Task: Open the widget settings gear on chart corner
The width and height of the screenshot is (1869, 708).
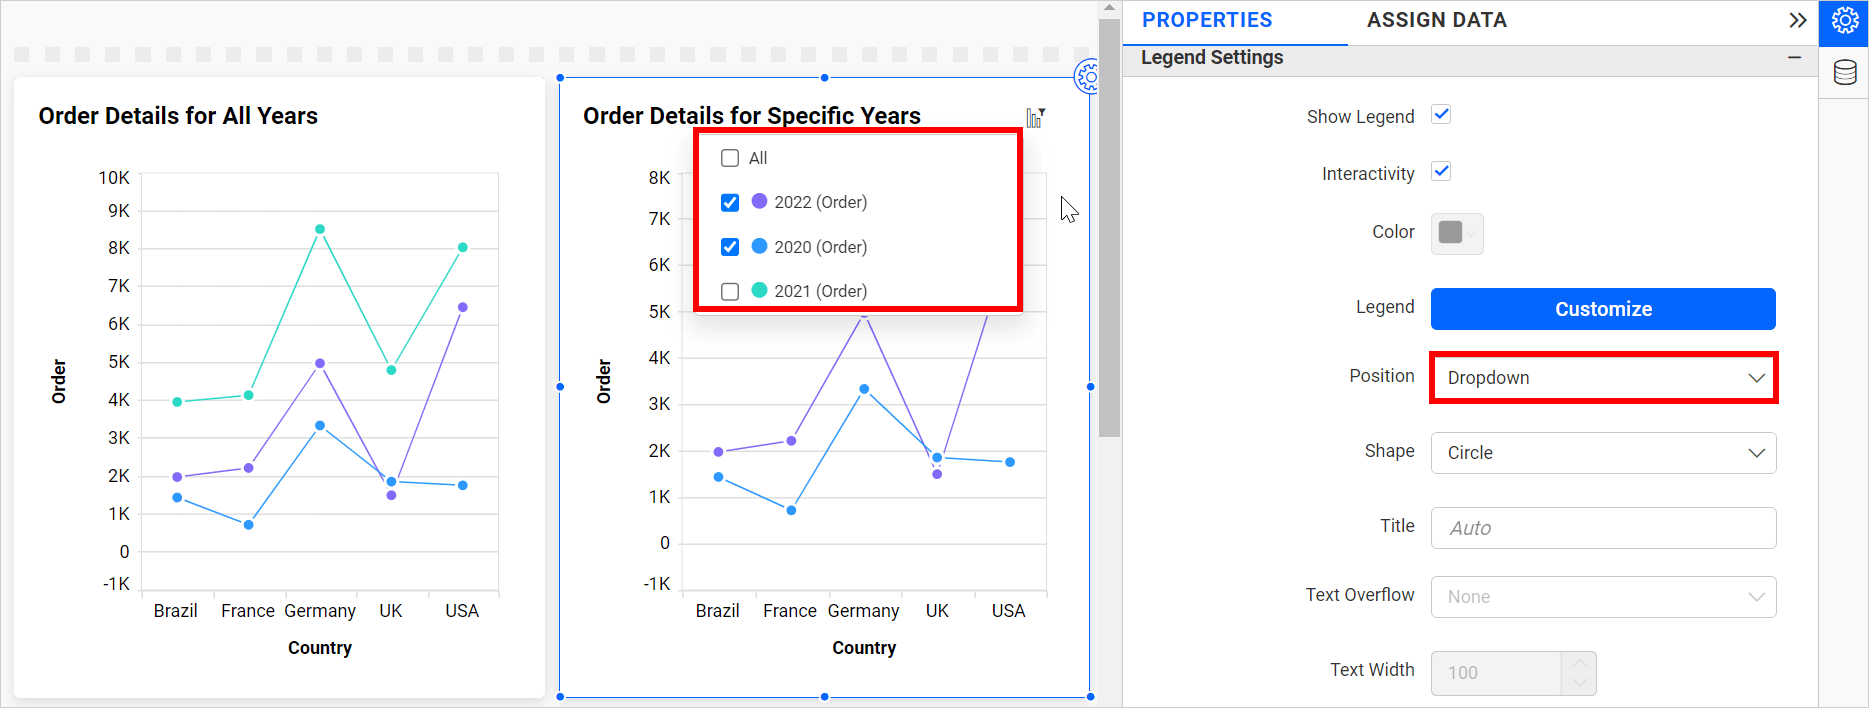Action: coord(1087,76)
